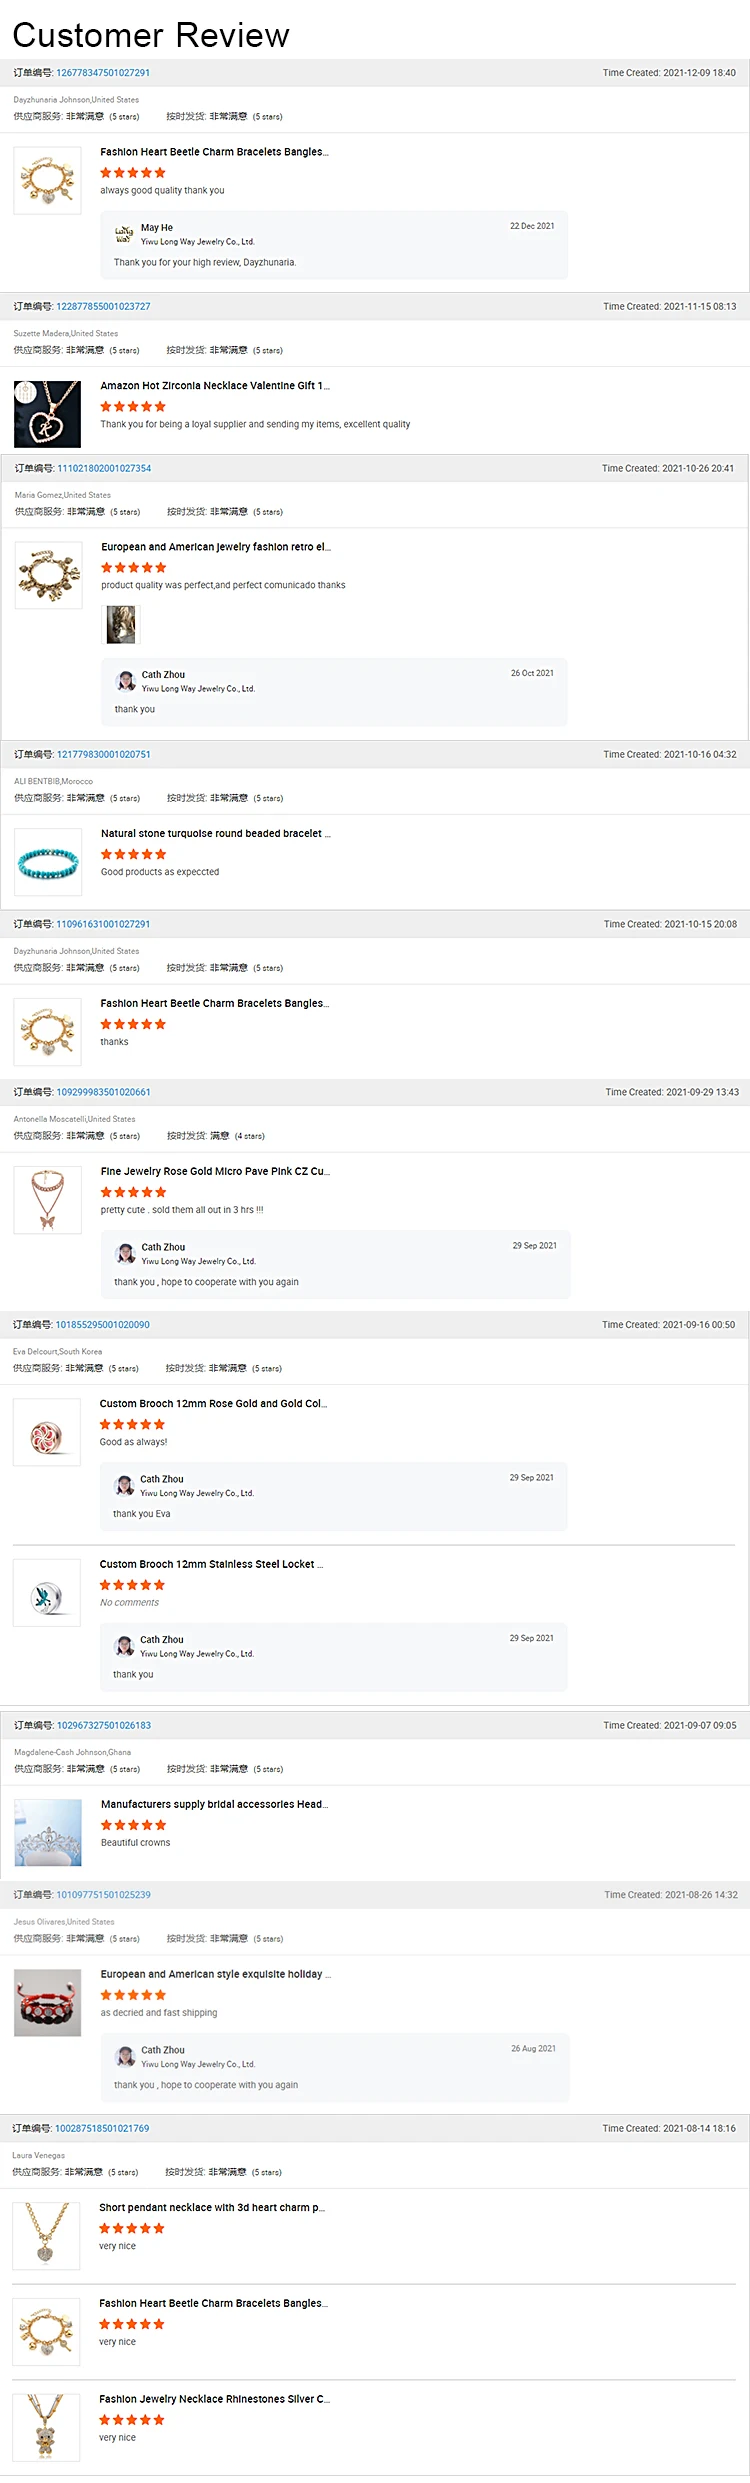Open the Short pendant necklace 3d heart title
Viewport: 750px width, 2483px height.
pyautogui.click(x=212, y=2207)
